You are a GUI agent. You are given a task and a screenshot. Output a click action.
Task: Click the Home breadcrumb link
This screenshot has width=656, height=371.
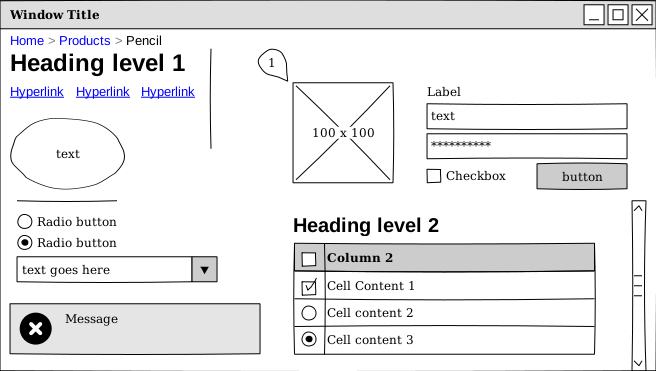pyautogui.click(x=27, y=41)
